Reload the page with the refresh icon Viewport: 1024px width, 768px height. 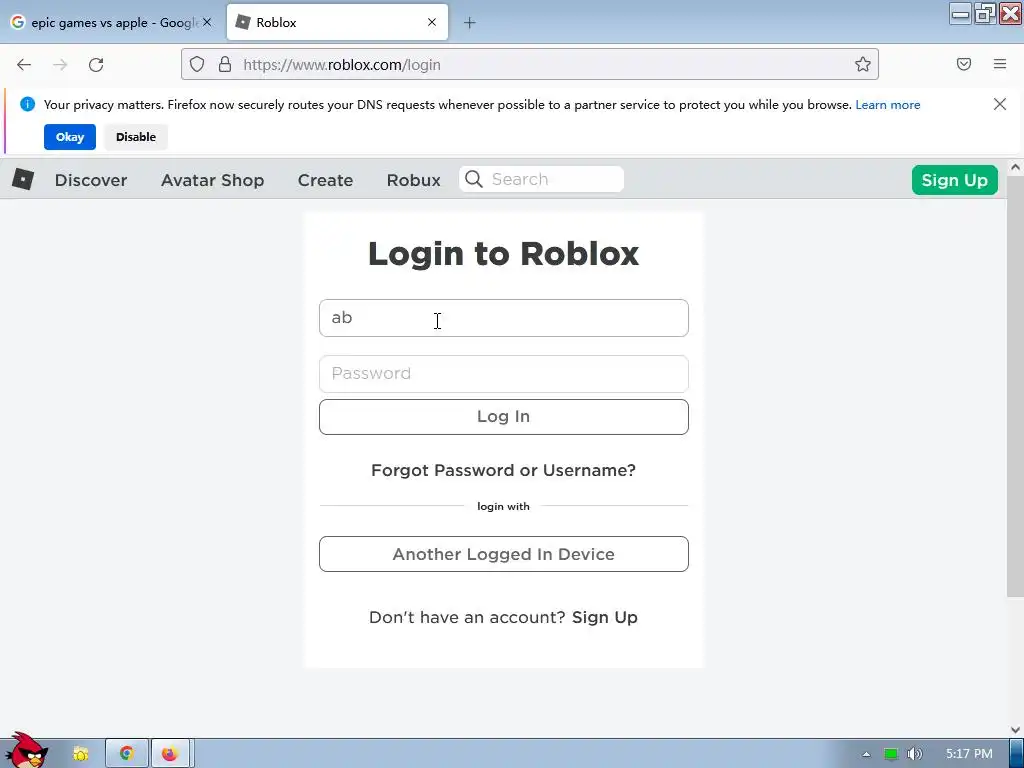tap(96, 65)
